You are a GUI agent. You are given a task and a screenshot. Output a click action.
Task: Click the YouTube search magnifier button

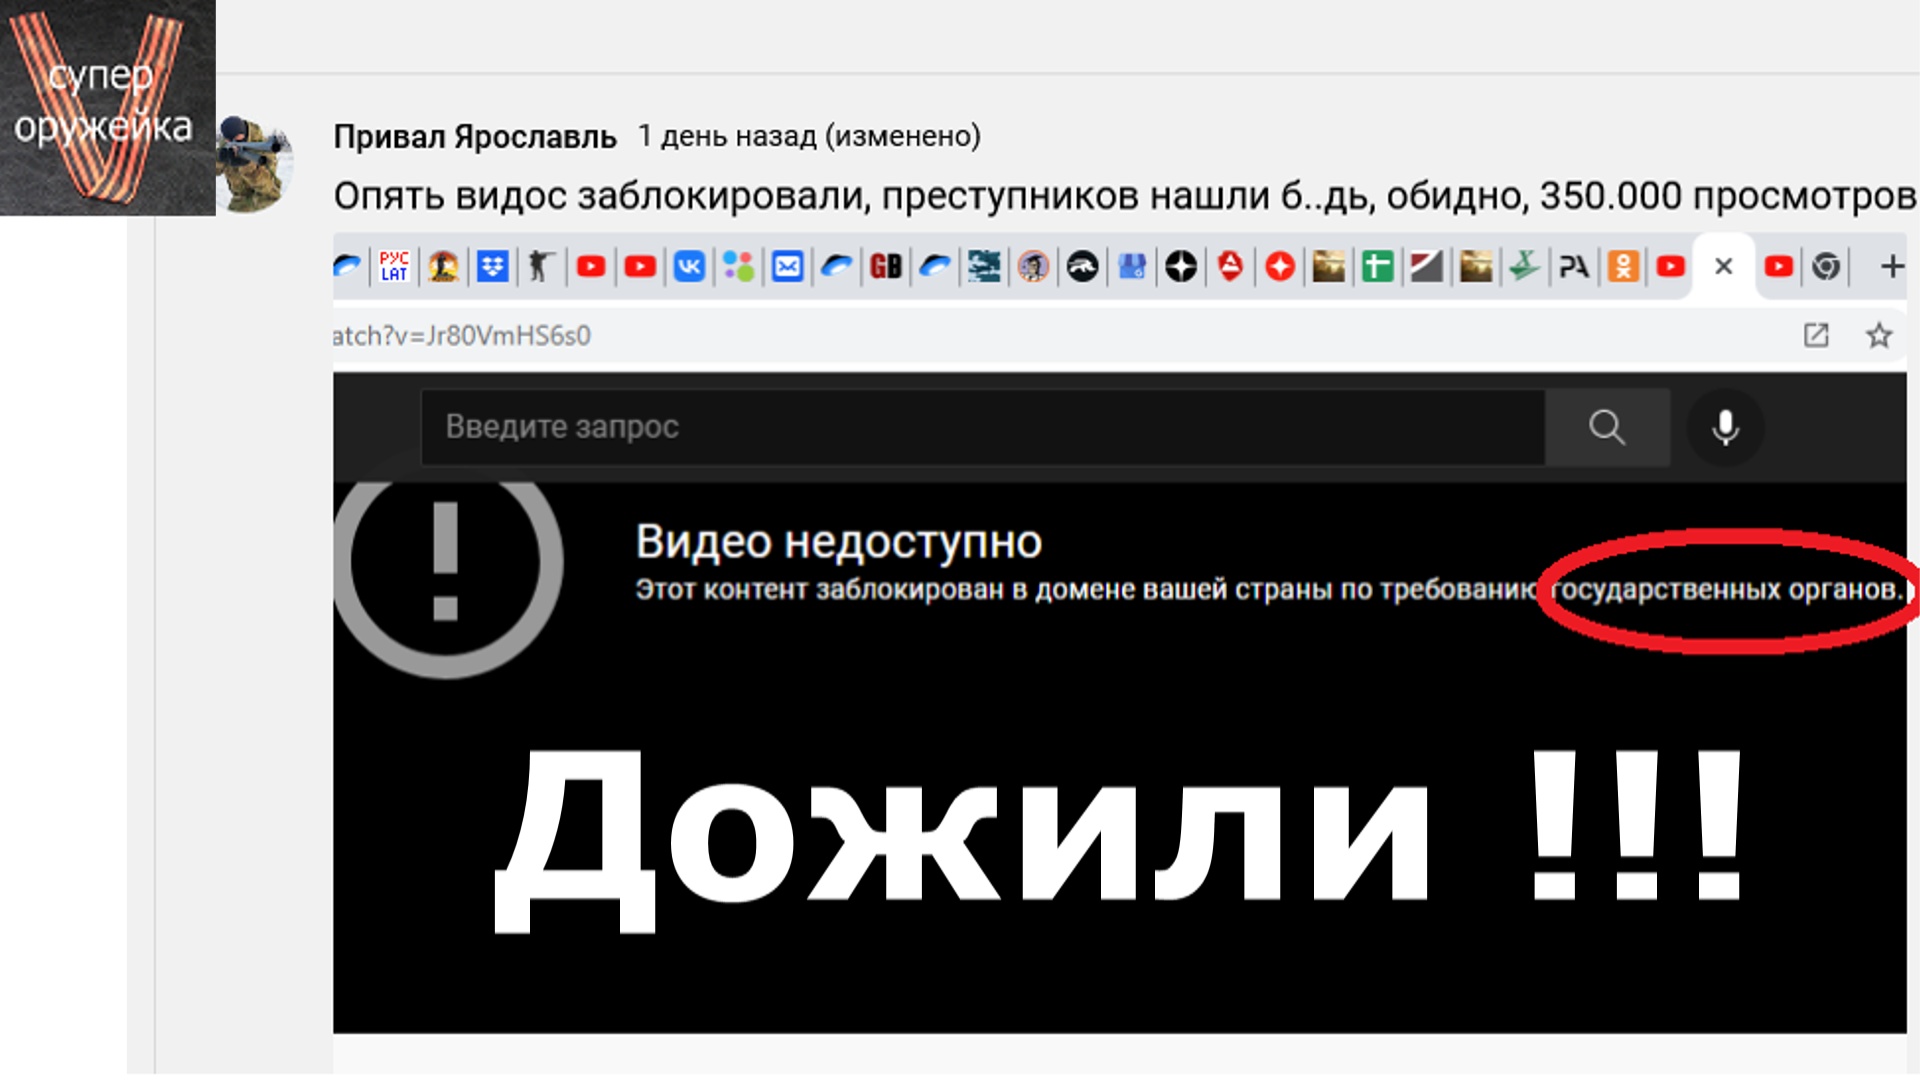1607,427
